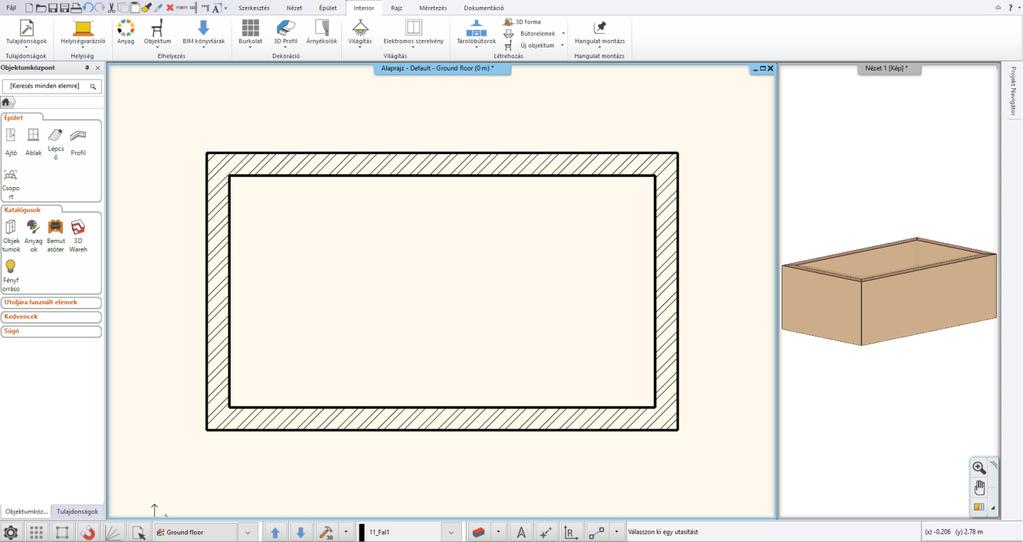Viewport: 1023px width, 542px height.
Task: Toggle the magnet snap tool
Action: [x=87, y=532]
